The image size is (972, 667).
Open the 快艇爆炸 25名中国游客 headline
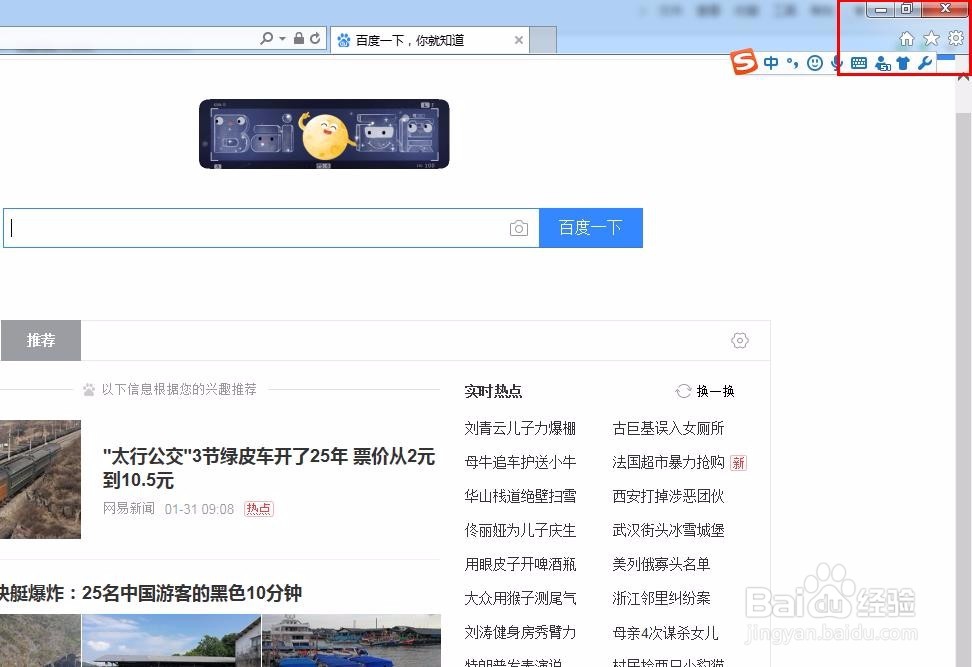coord(151,593)
